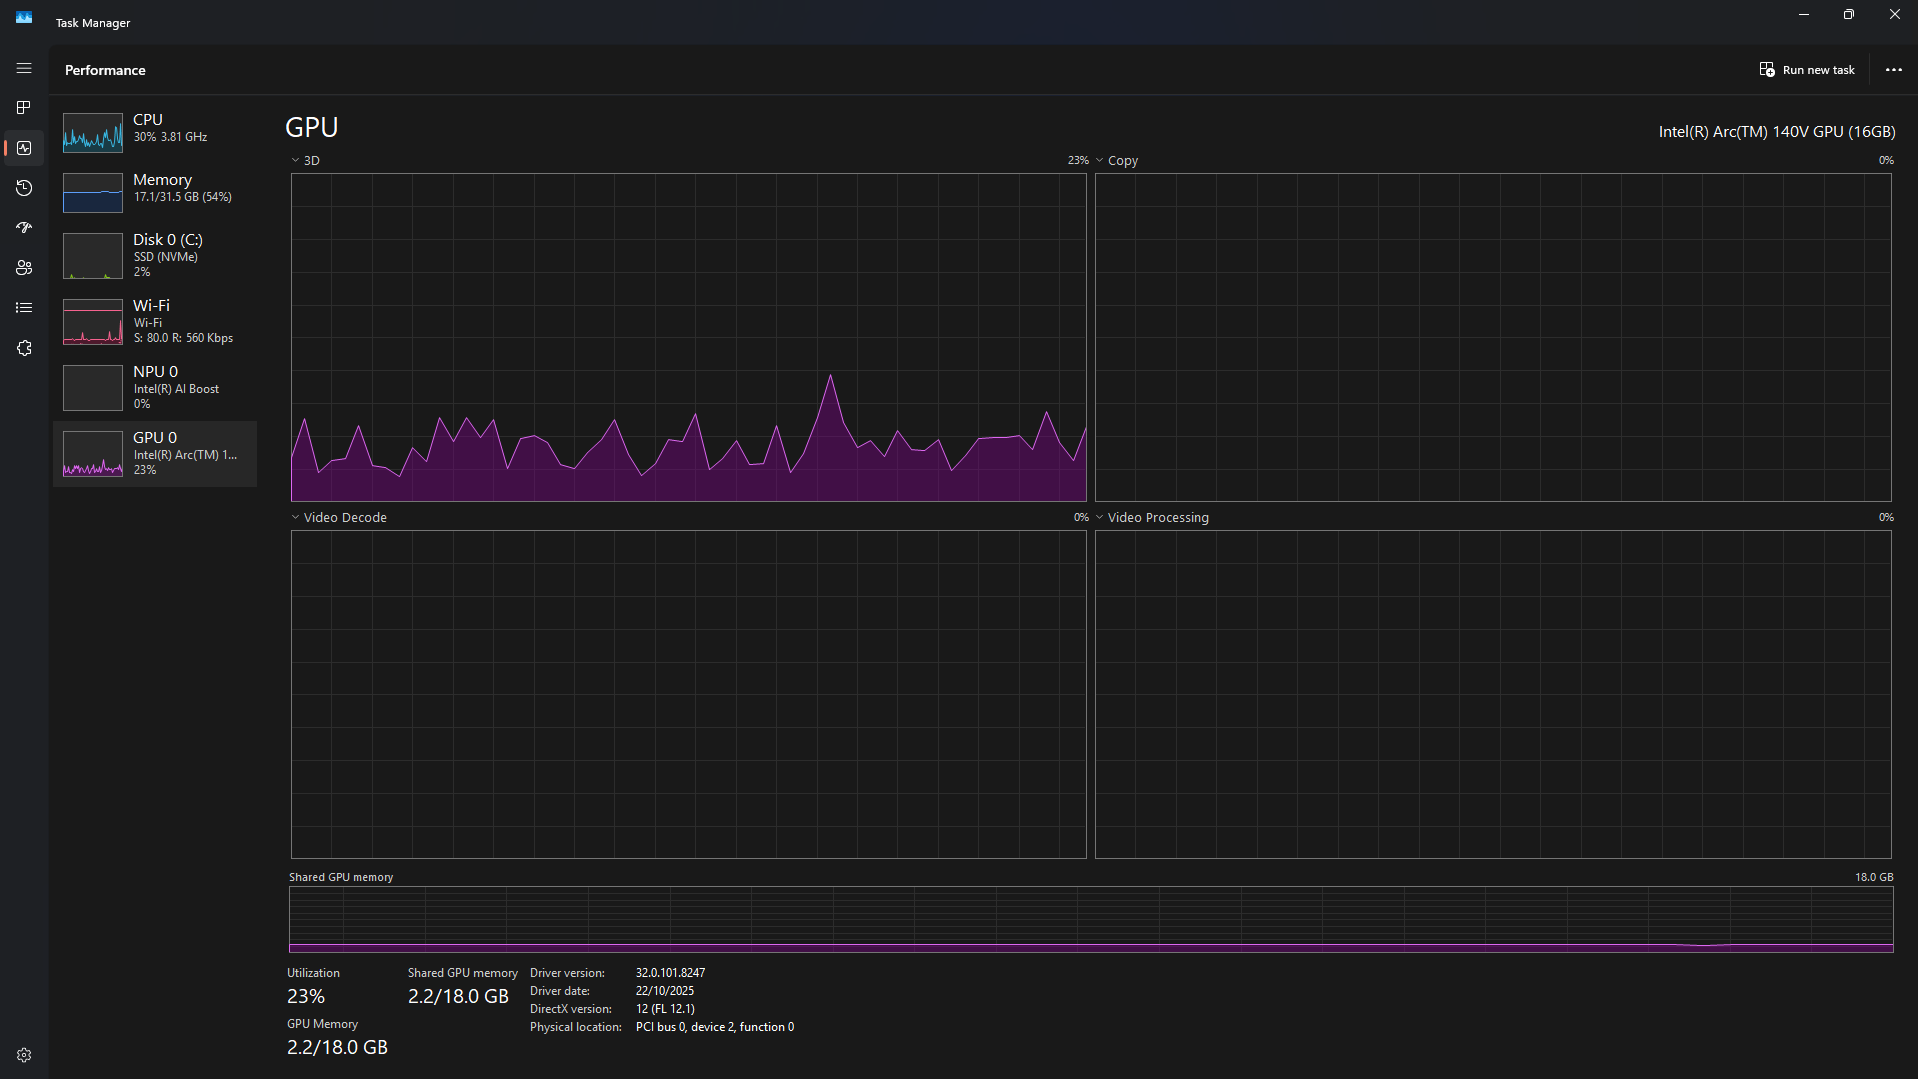
Task: Open the hamburger navigation menu
Action: tap(24, 68)
